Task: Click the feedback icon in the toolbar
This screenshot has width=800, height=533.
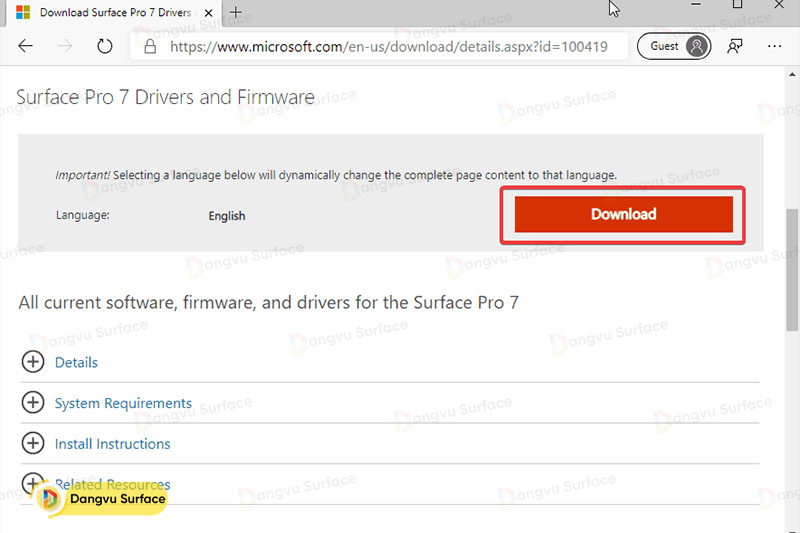Action: coord(735,47)
